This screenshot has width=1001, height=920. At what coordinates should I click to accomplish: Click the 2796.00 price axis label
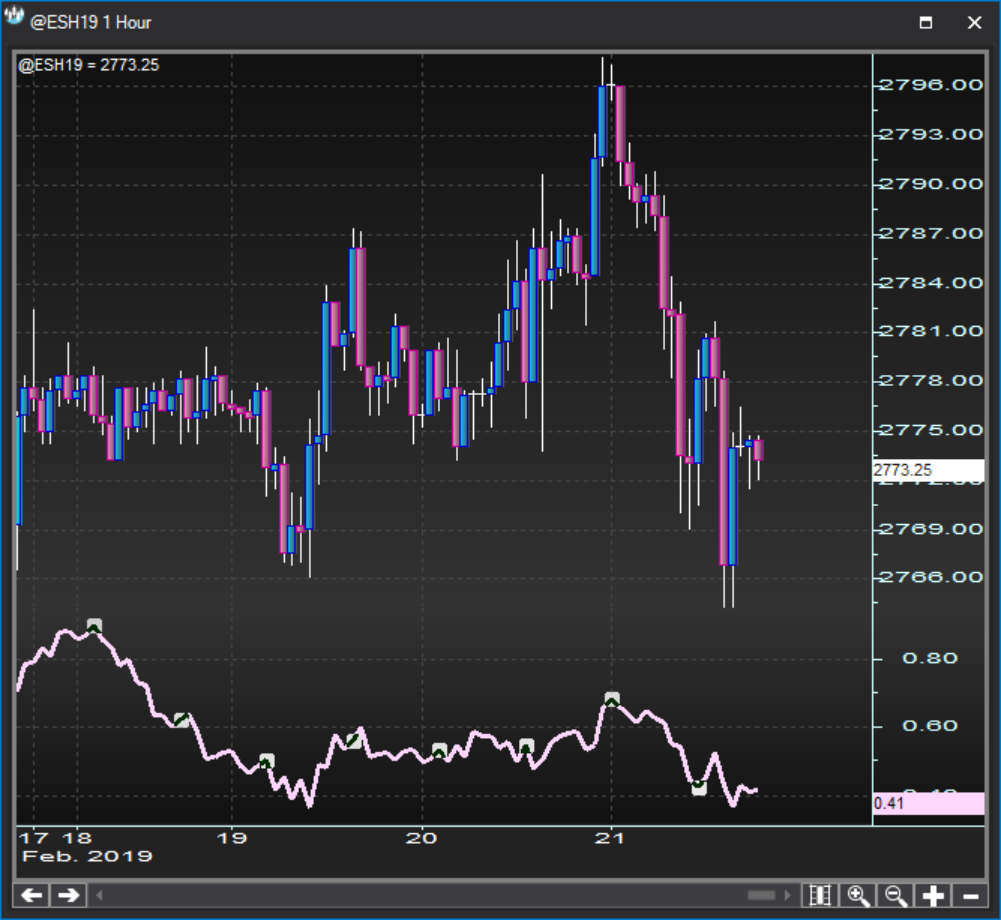[931, 85]
